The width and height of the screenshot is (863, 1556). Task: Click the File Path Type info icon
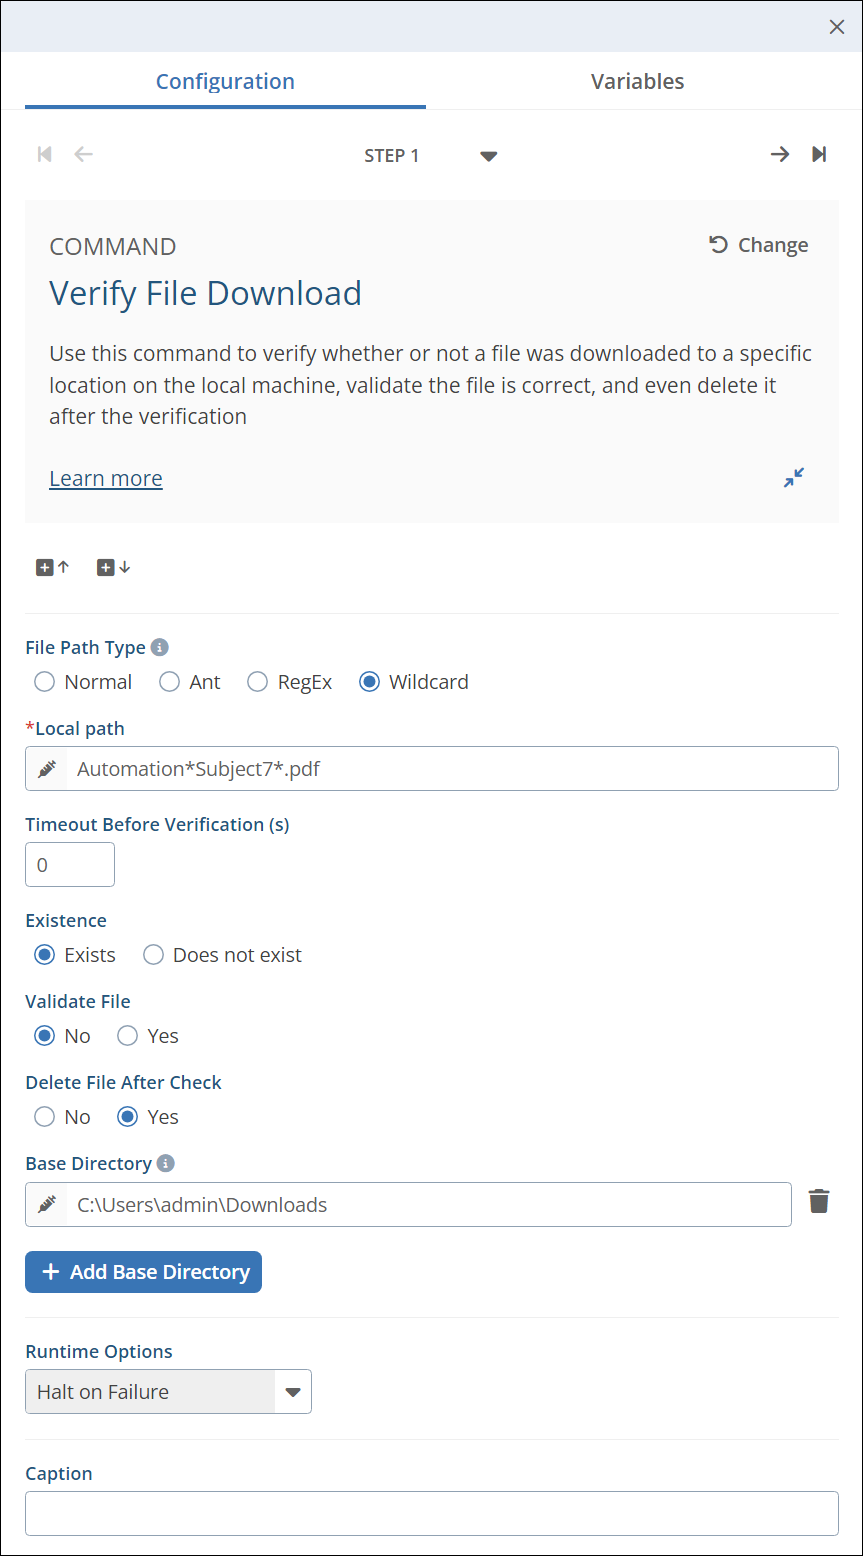(x=160, y=647)
